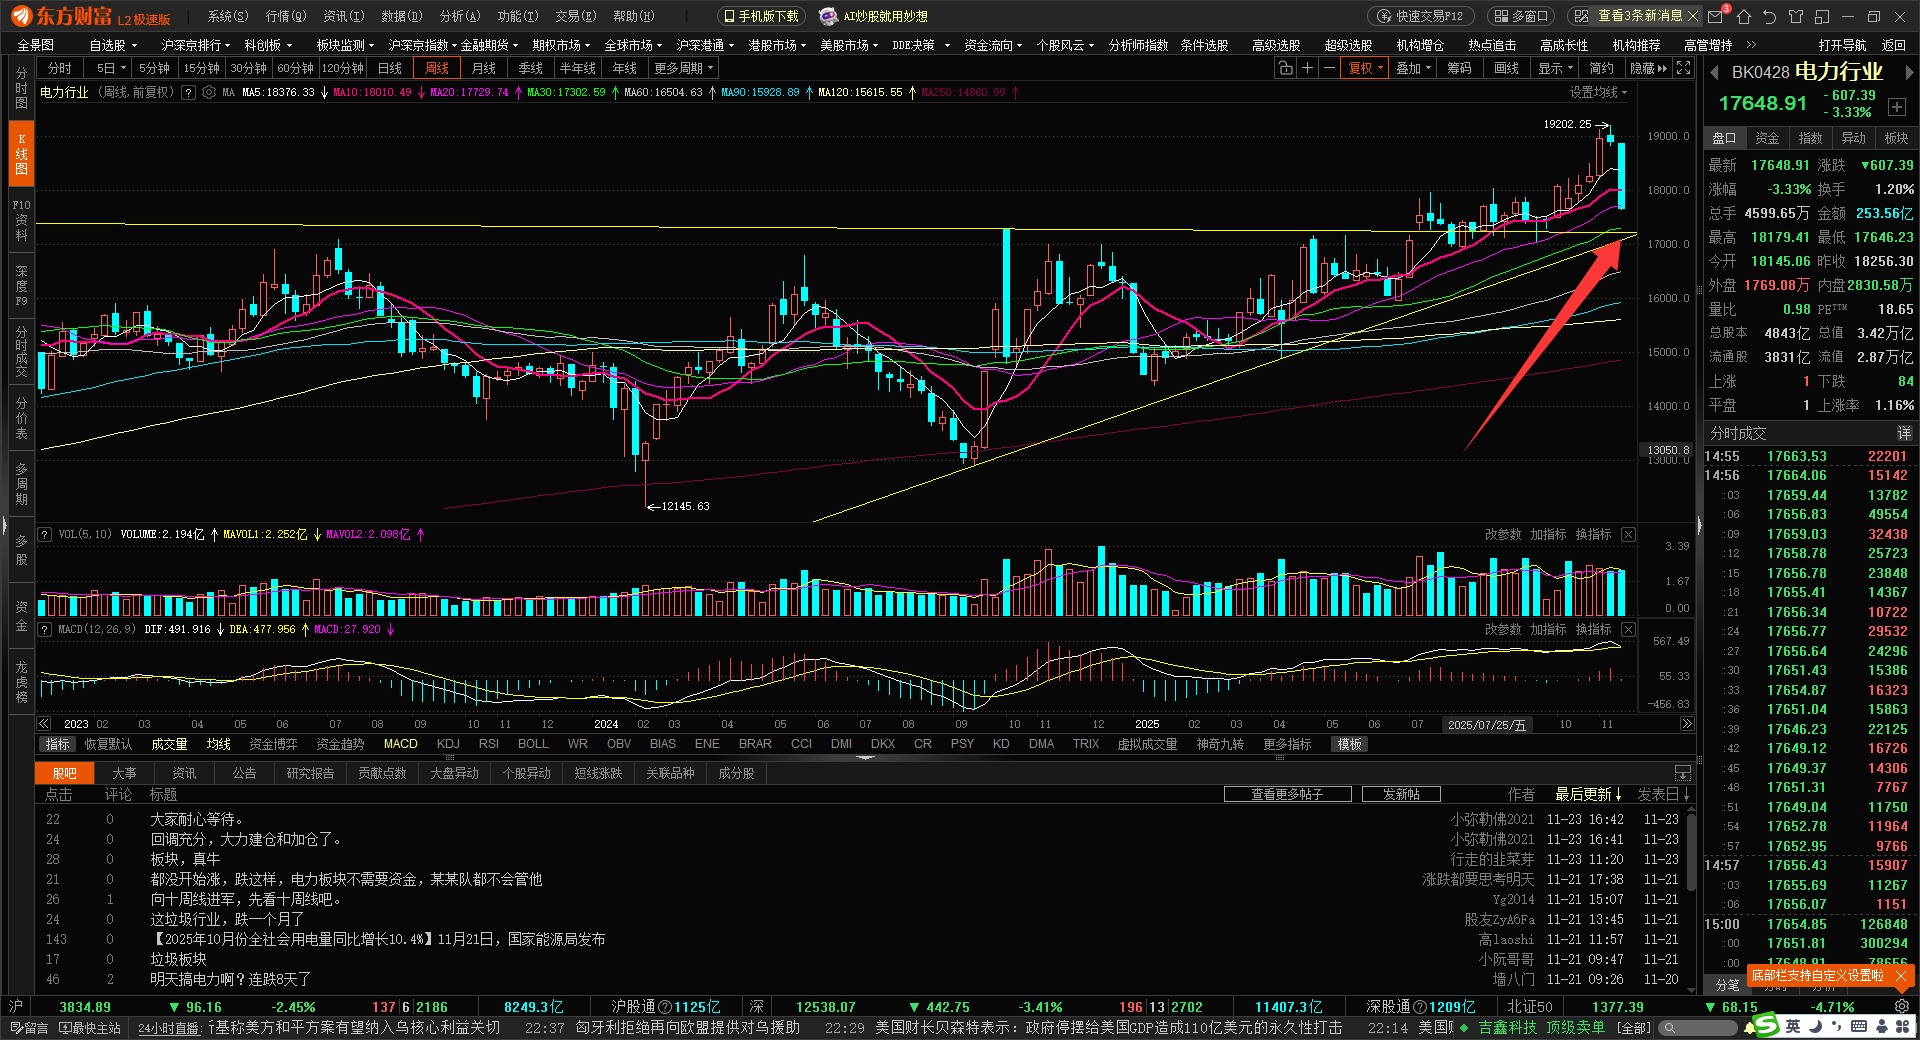1920x1040 pixels.
Task: Toggle the 筹码 chip distribution view
Action: tap(1459, 68)
